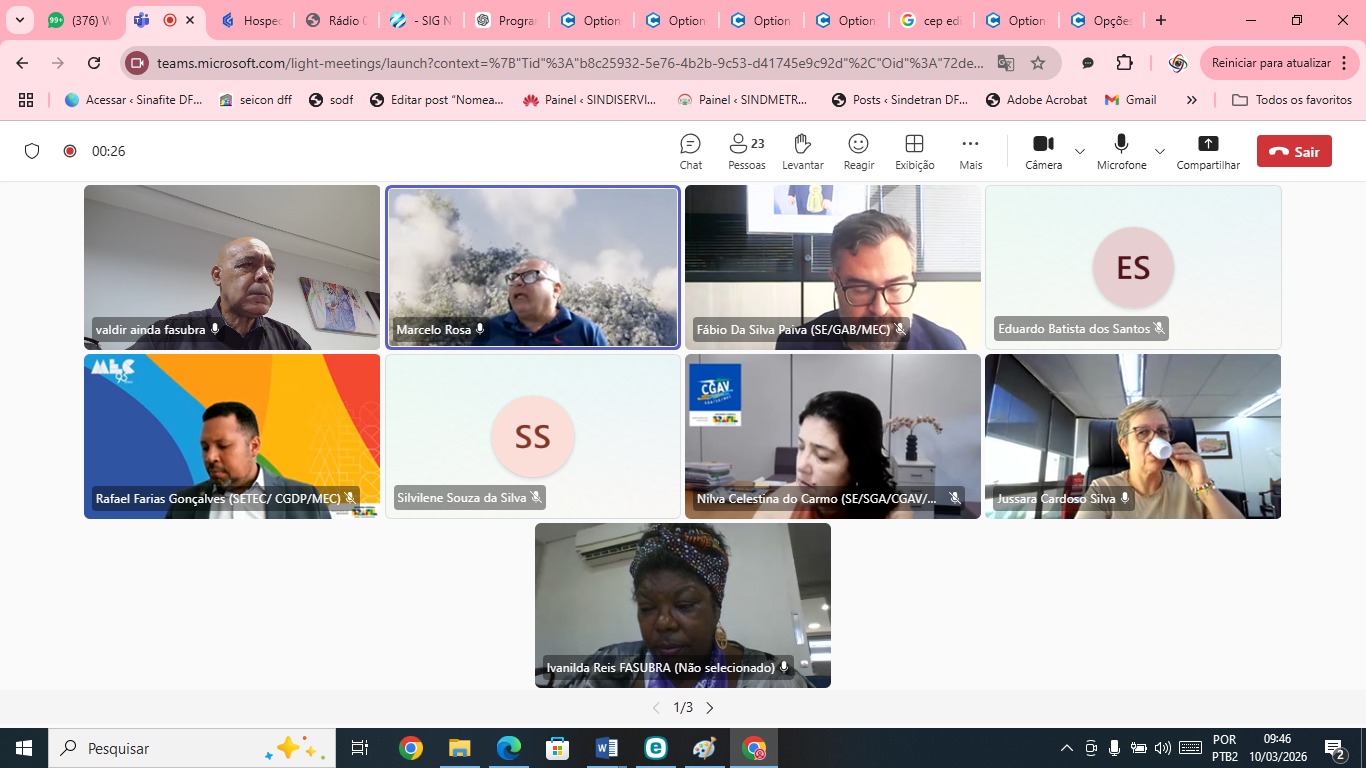Expand the camera options dropdown arrow
Viewport: 1366px width, 768px height.
click(1080, 152)
